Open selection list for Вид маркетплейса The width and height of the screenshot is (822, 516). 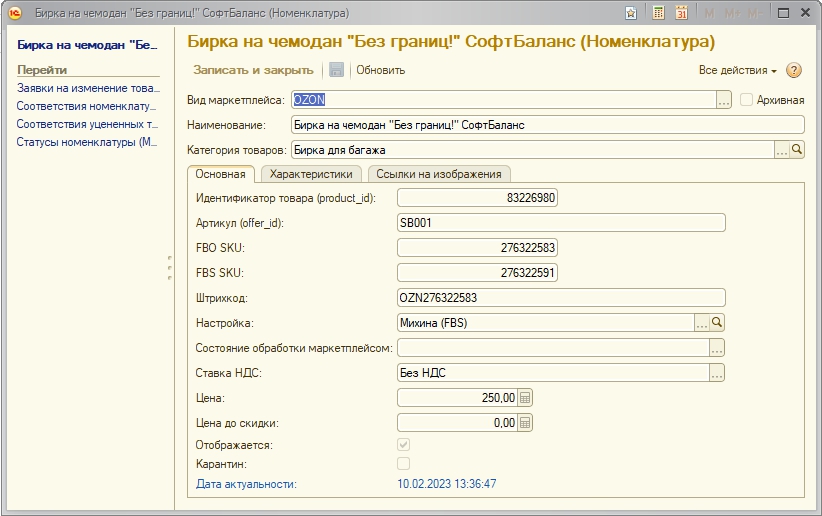point(724,100)
